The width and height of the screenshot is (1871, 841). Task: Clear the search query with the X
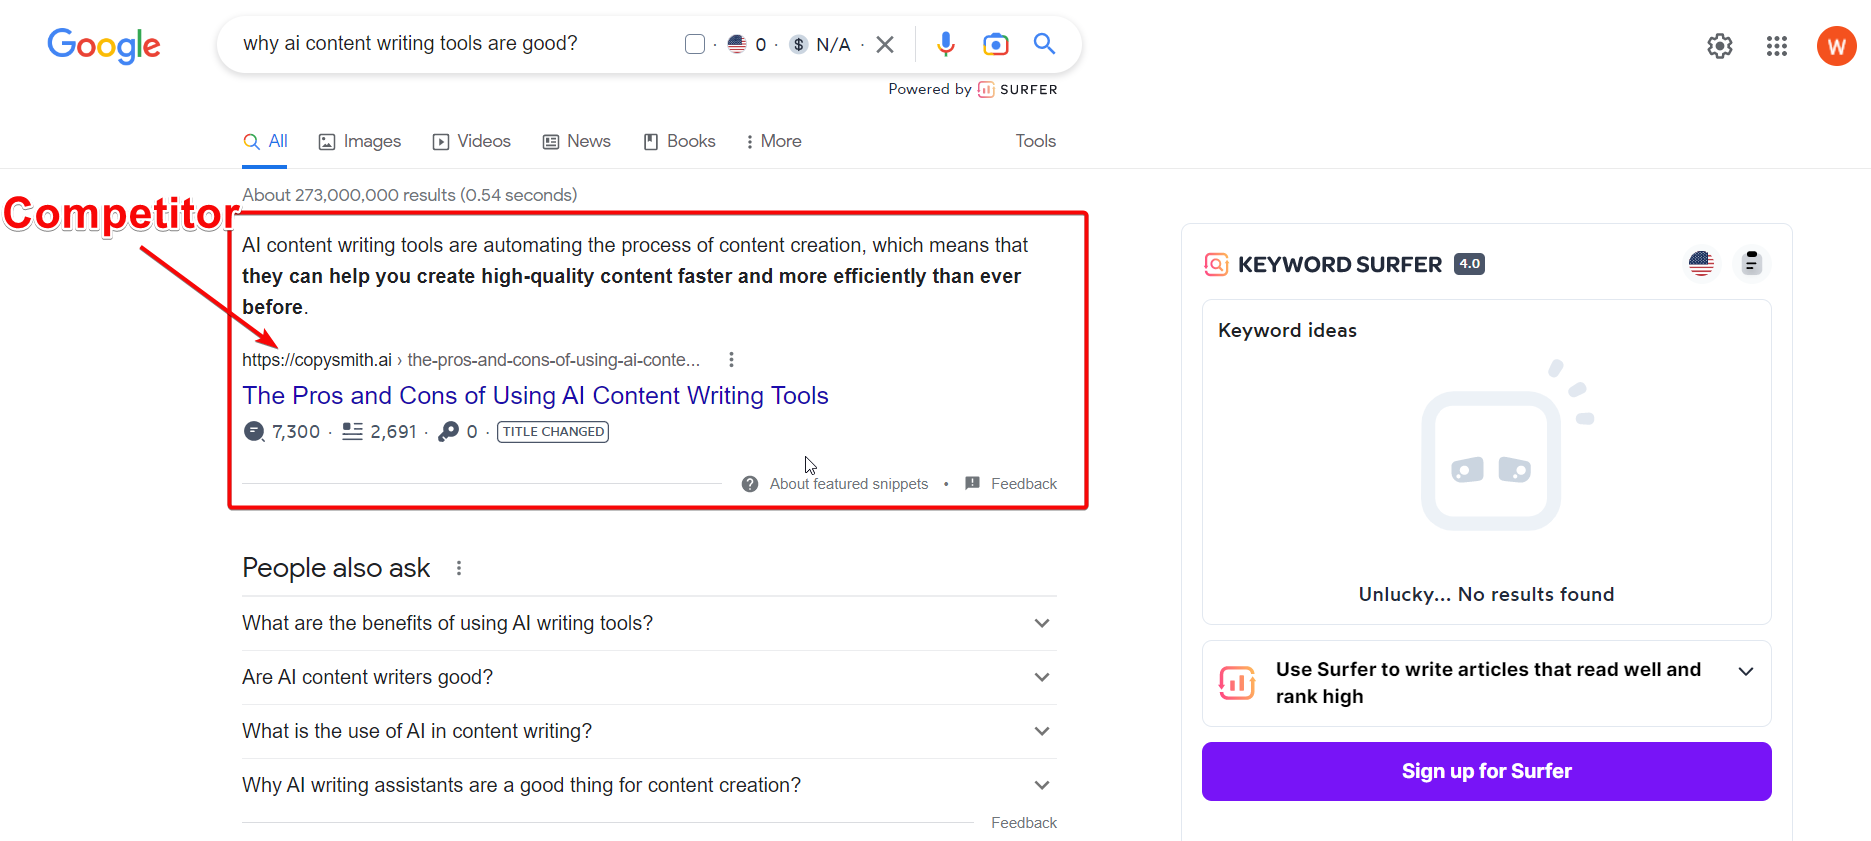[885, 44]
